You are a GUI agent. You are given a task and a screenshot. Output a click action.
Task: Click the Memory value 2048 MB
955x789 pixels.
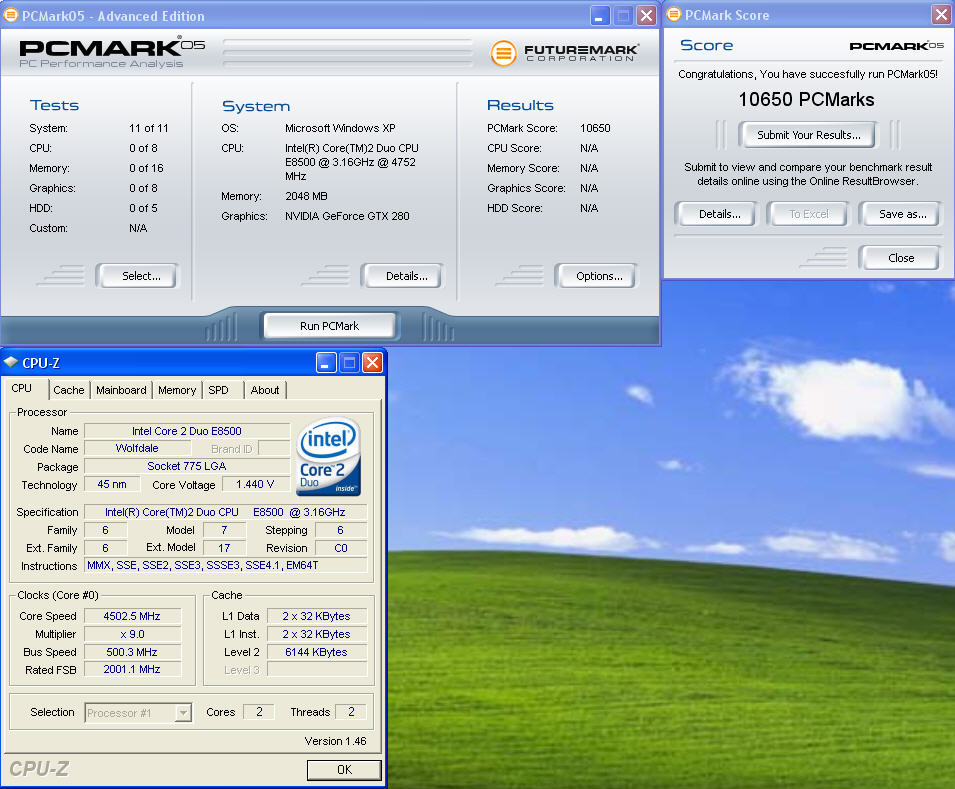tap(306, 196)
